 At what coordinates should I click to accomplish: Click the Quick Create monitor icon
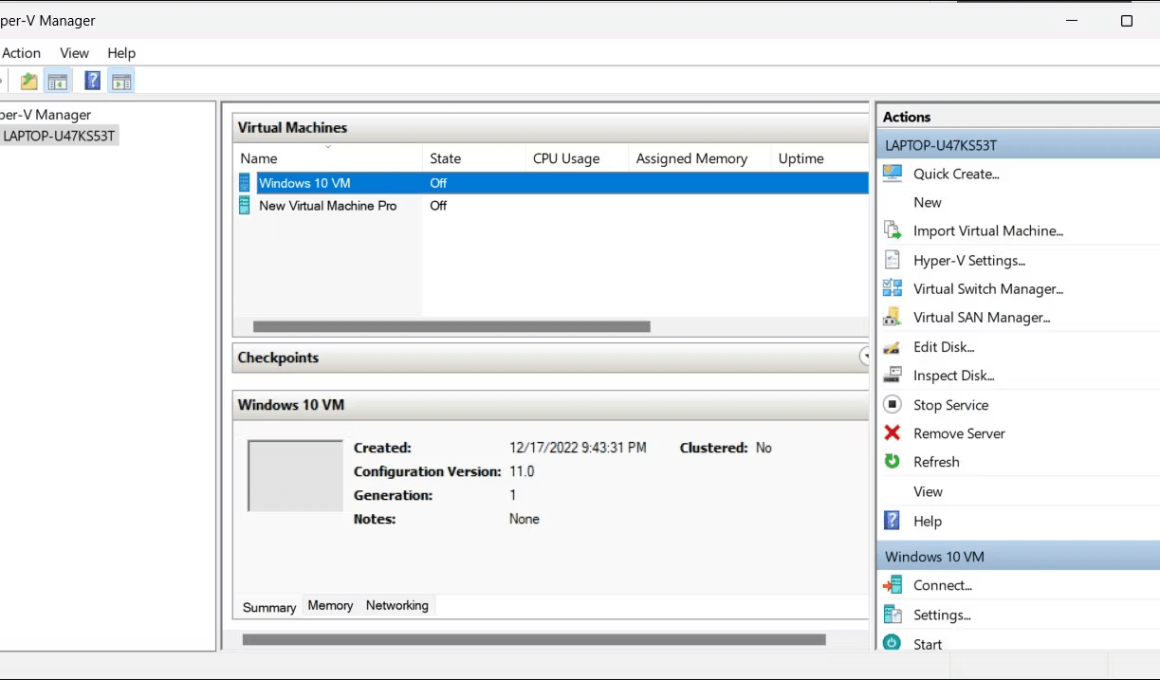click(x=892, y=173)
